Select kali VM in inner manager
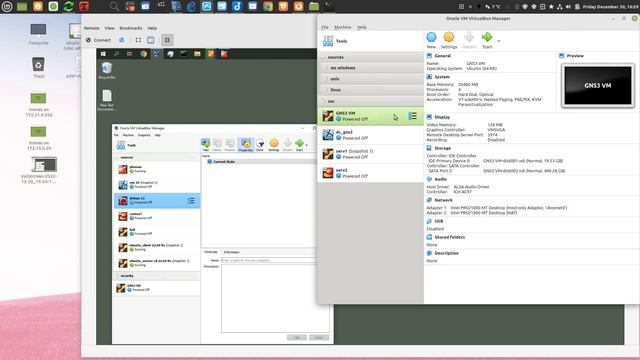 pos(157,231)
